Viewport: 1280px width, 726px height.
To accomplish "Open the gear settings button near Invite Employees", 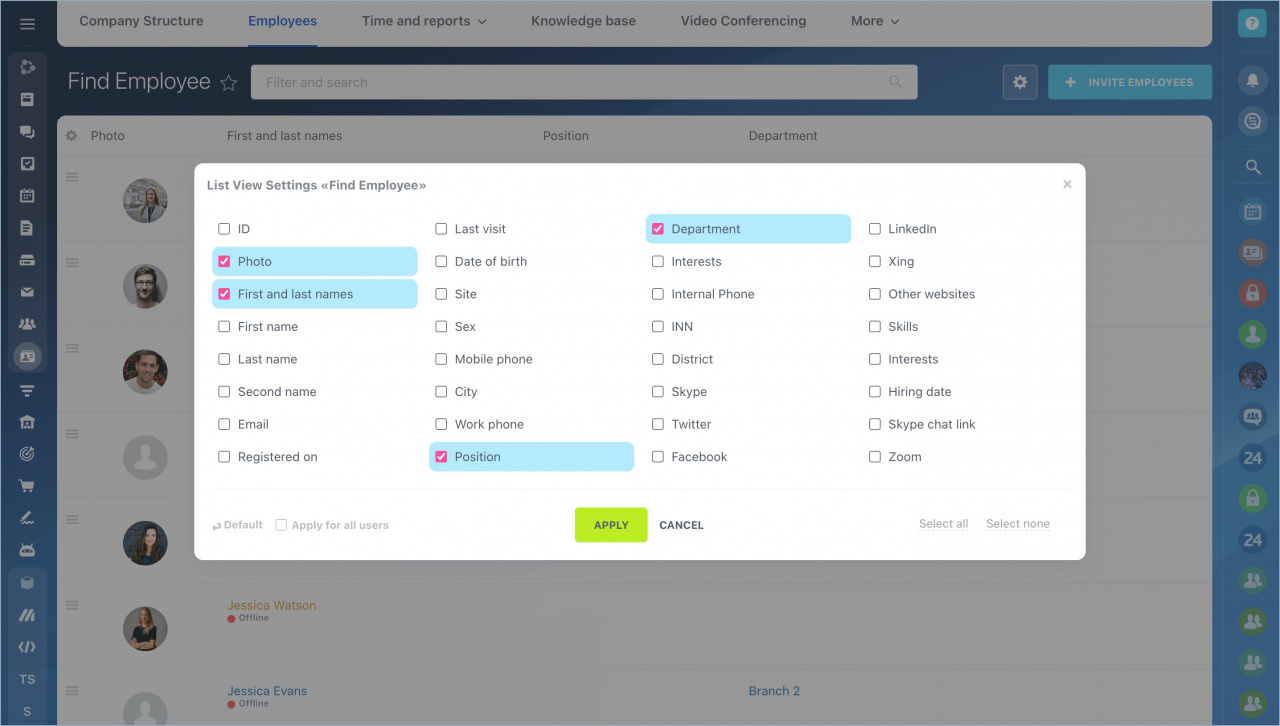I will tap(1020, 82).
